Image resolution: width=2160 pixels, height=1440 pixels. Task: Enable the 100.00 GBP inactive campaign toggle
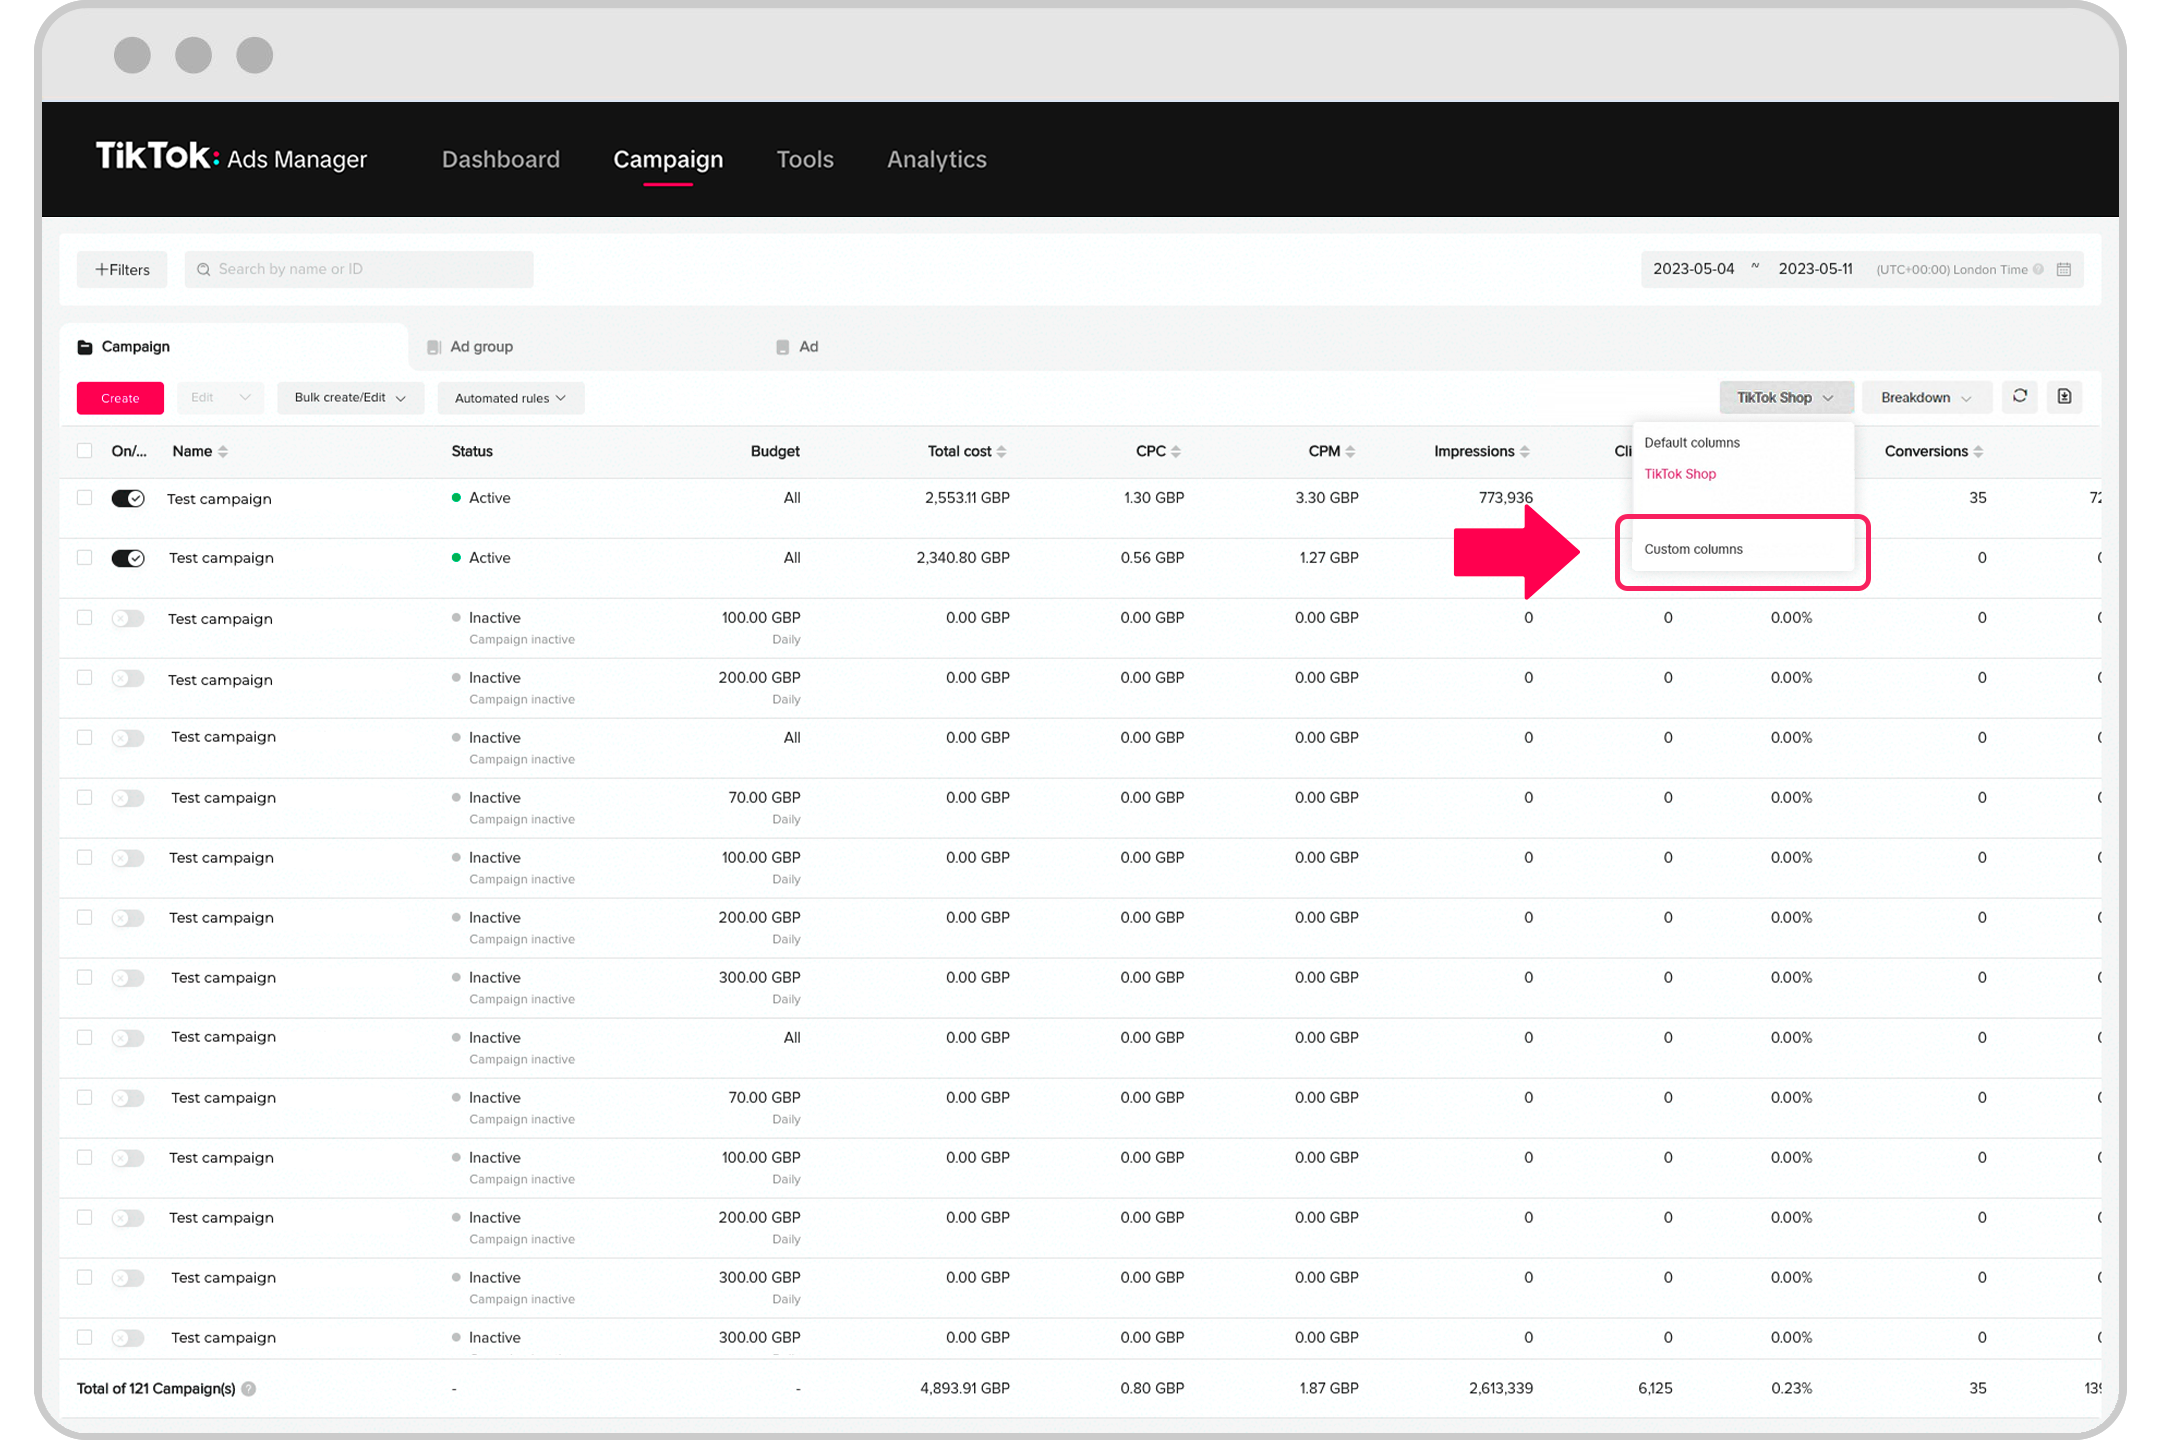pyautogui.click(x=128, y=618)
